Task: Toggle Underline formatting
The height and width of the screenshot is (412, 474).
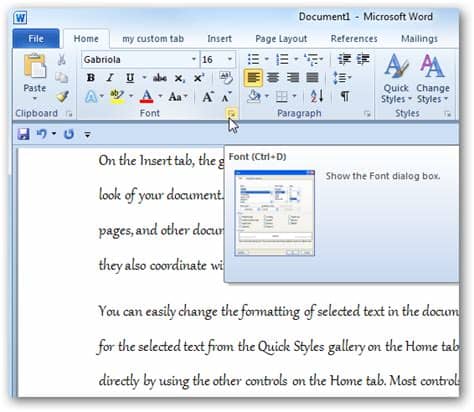Action: point(130,78)
